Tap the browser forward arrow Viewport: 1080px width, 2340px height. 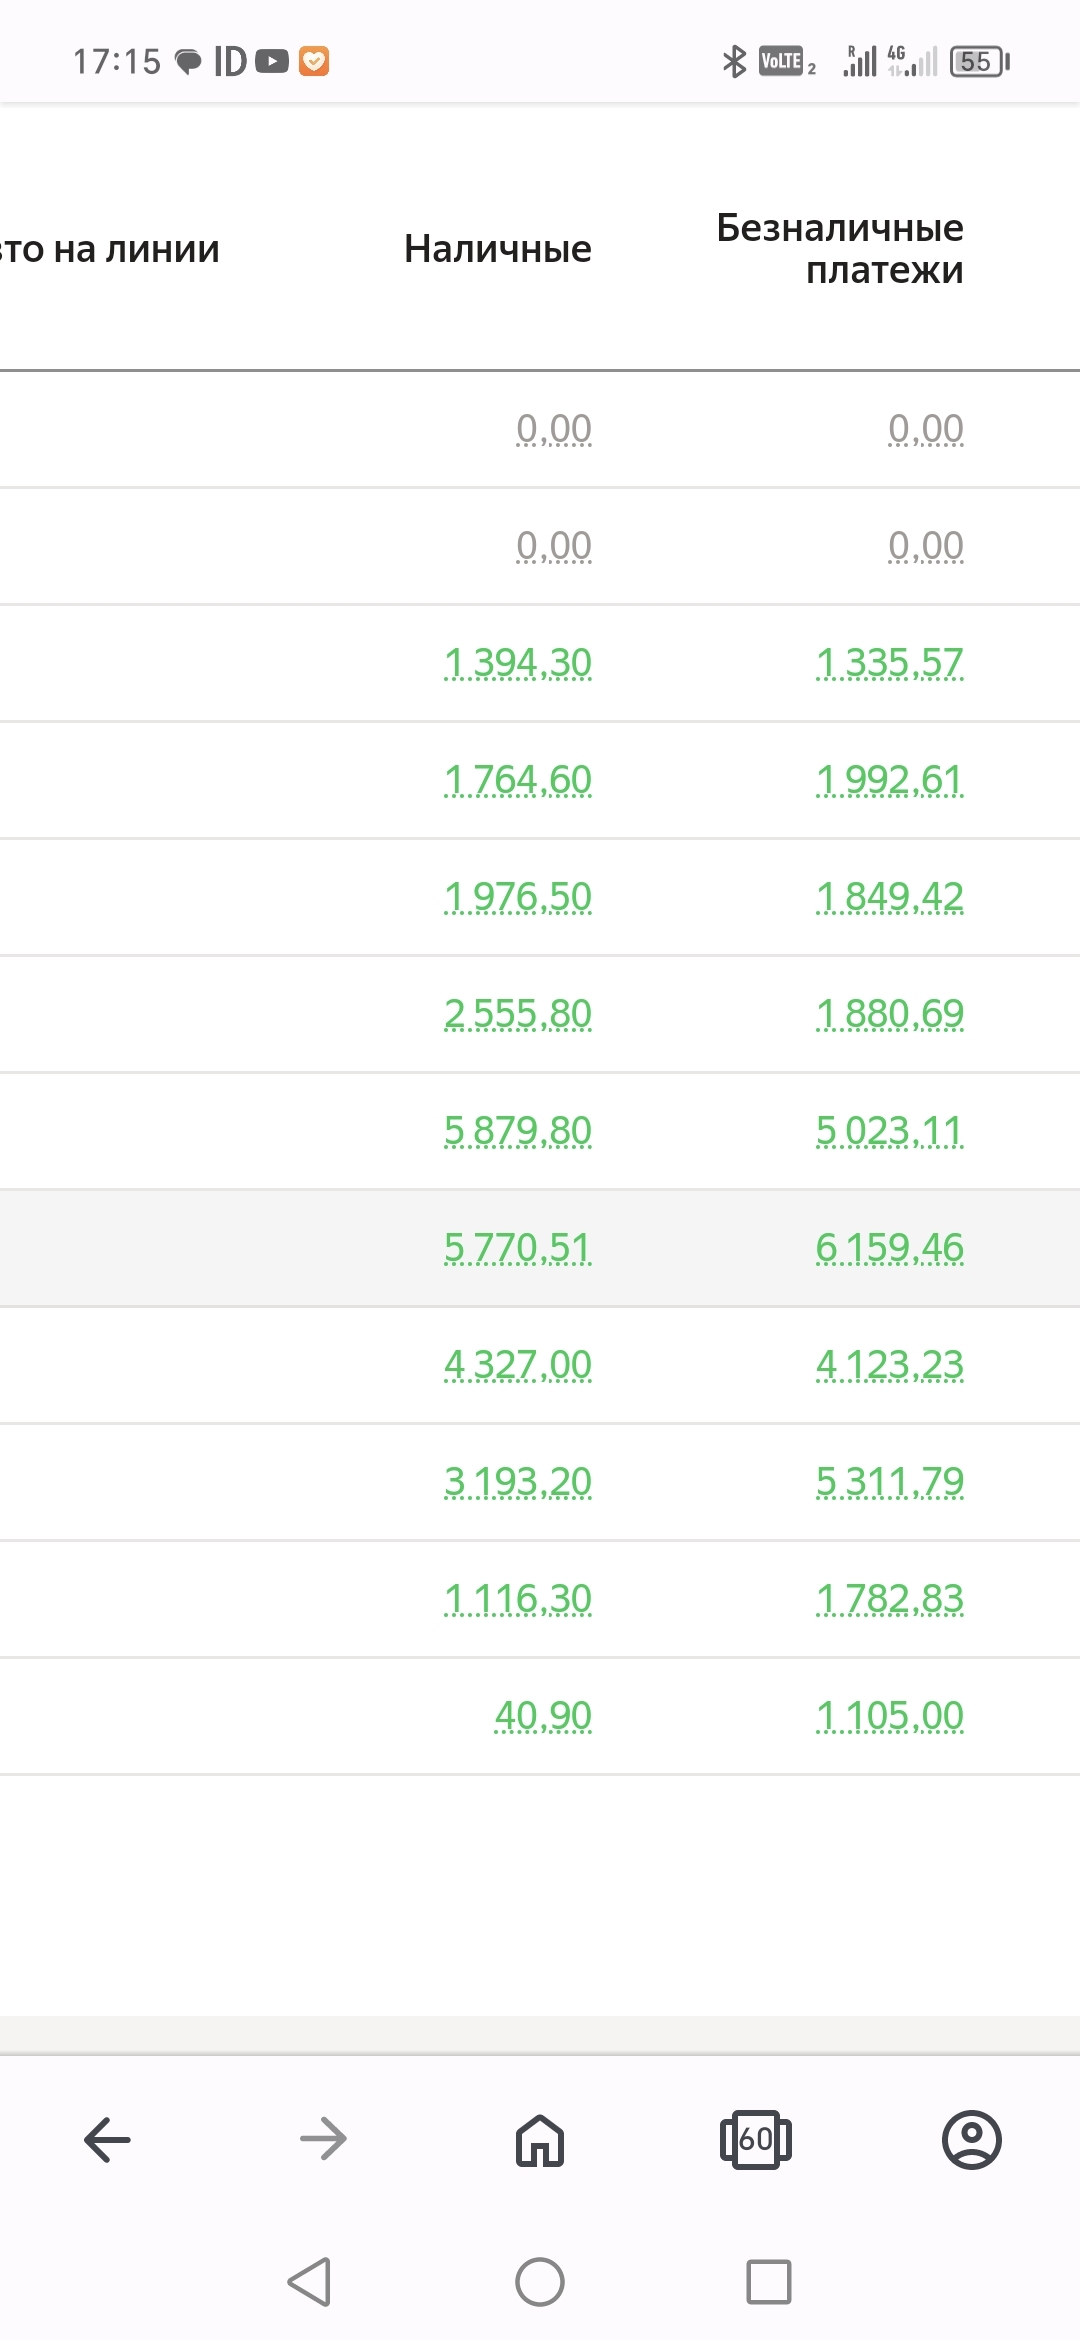point(323,2140)
